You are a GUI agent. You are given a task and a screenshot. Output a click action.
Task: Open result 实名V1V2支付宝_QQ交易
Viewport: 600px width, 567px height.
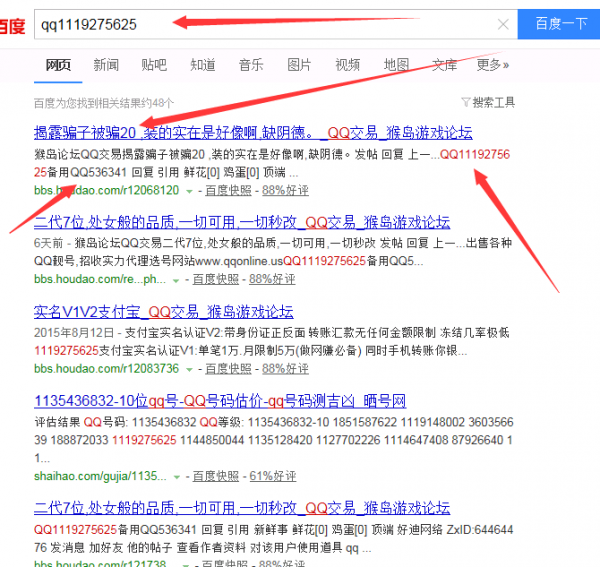point(163,312)
